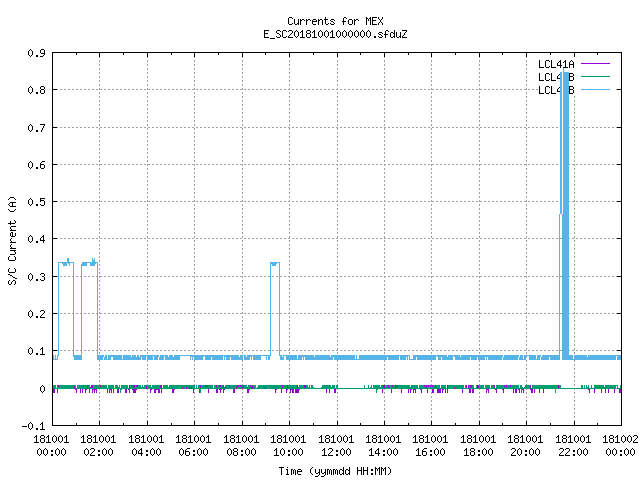Screen dimensions: 640x480
Task: Click the y-axis label 'S/C Current (A)'
Action: tap(12, 240)
